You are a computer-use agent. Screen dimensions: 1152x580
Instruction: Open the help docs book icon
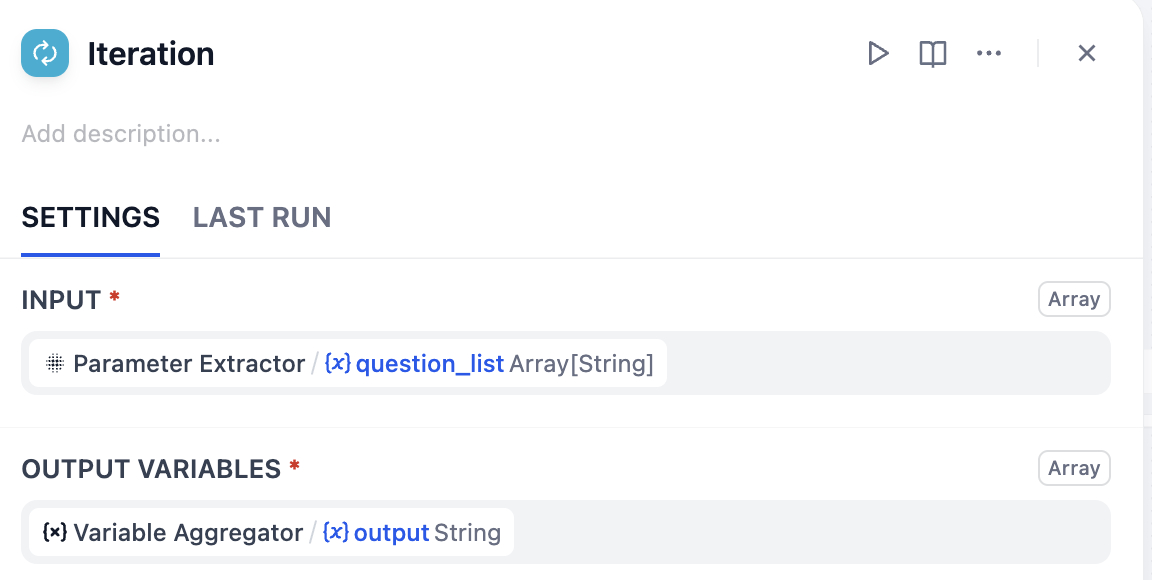pyautogui.click(x=933, y=53)
